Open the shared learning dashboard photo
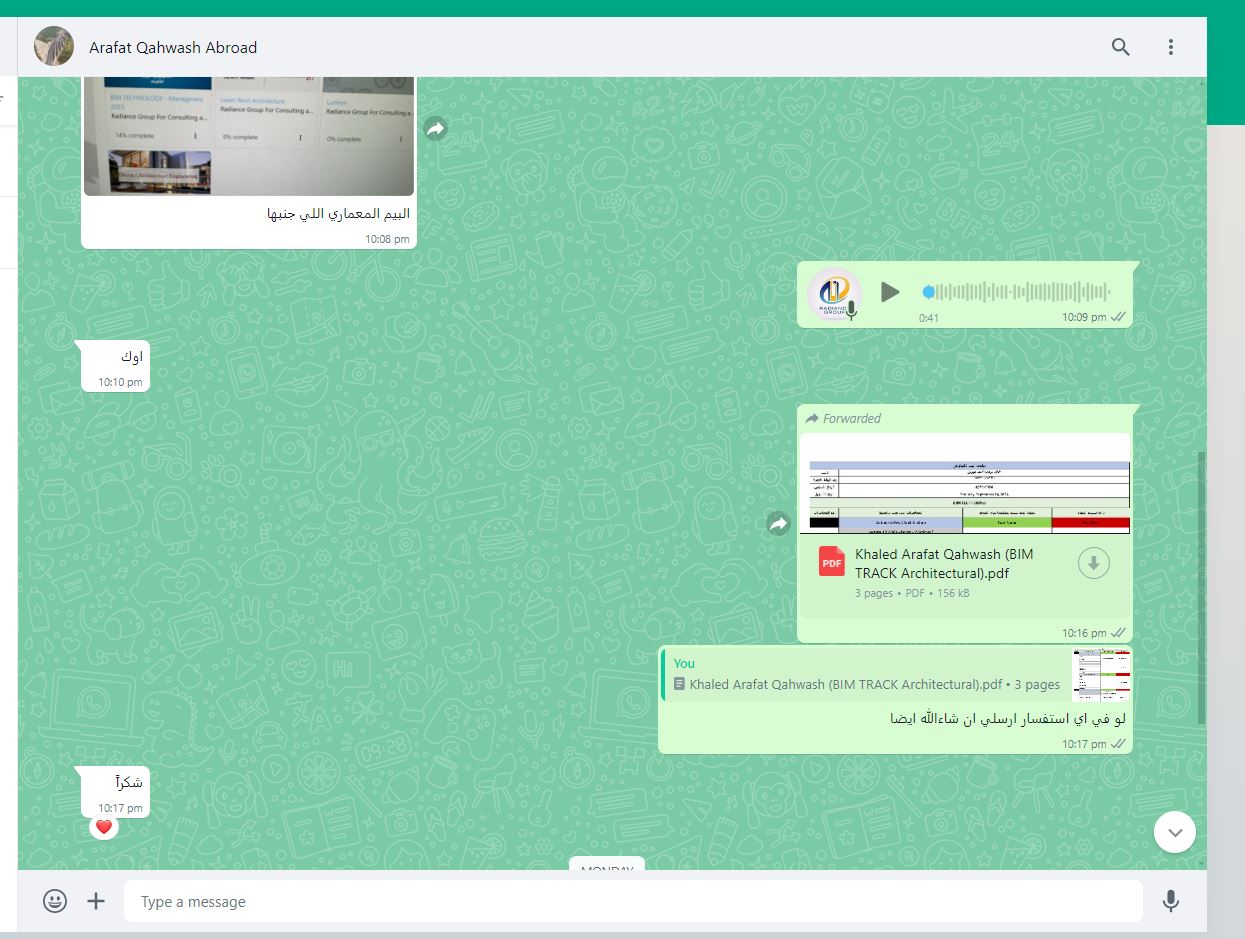The height and width of the screenshot is (939, 1245). 248,136
